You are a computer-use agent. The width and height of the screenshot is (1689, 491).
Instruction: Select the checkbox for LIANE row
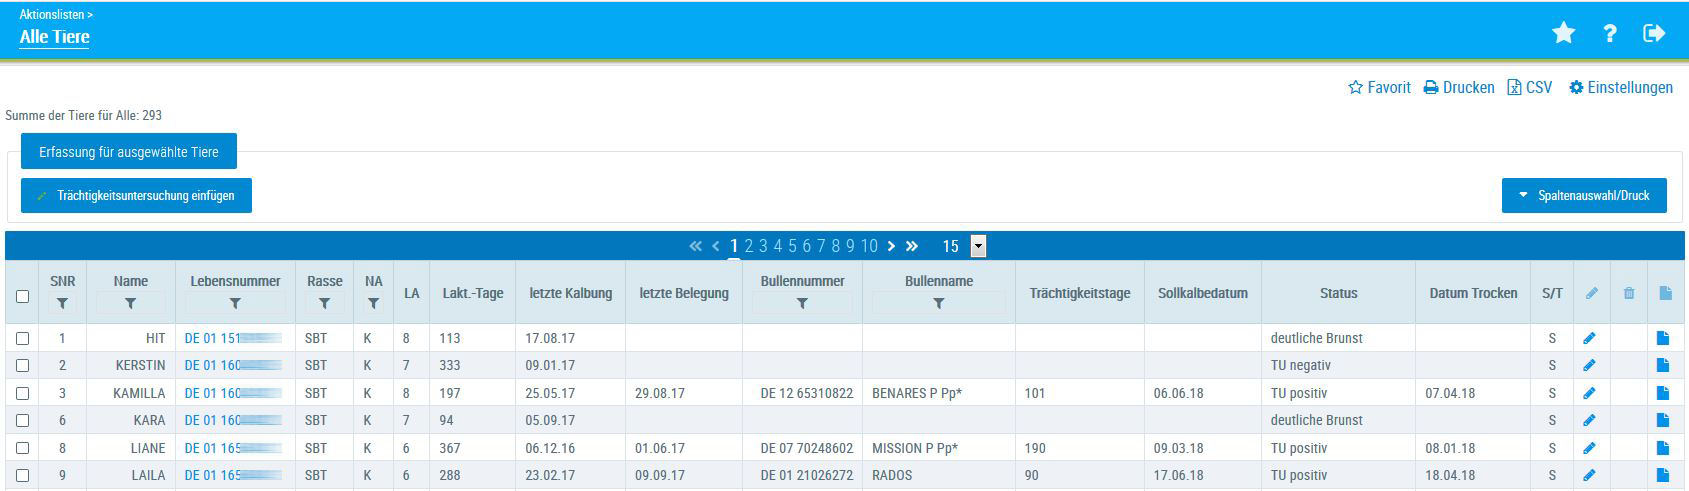point(23,449)
